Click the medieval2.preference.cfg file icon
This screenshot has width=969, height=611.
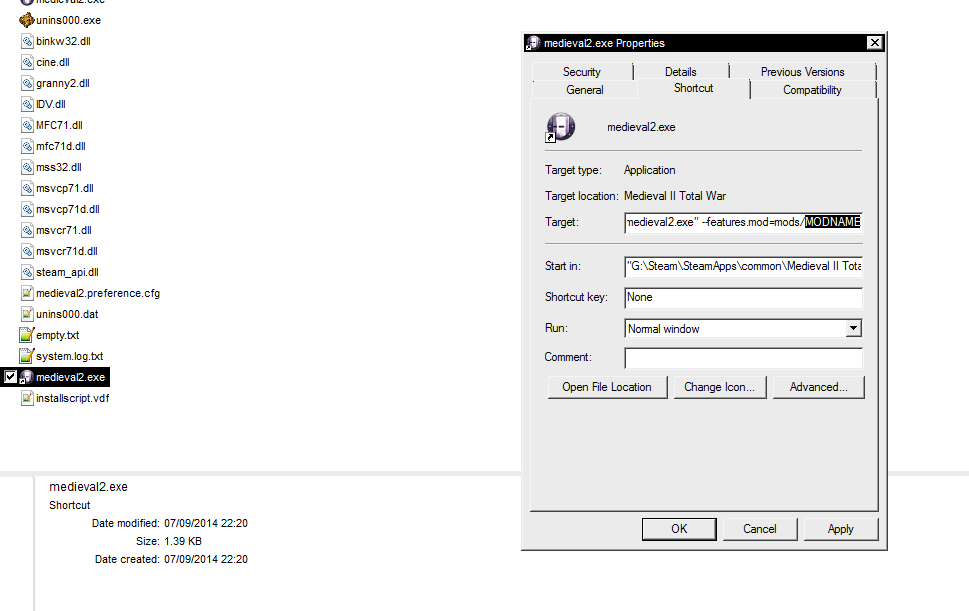click(x=27, y=293)
